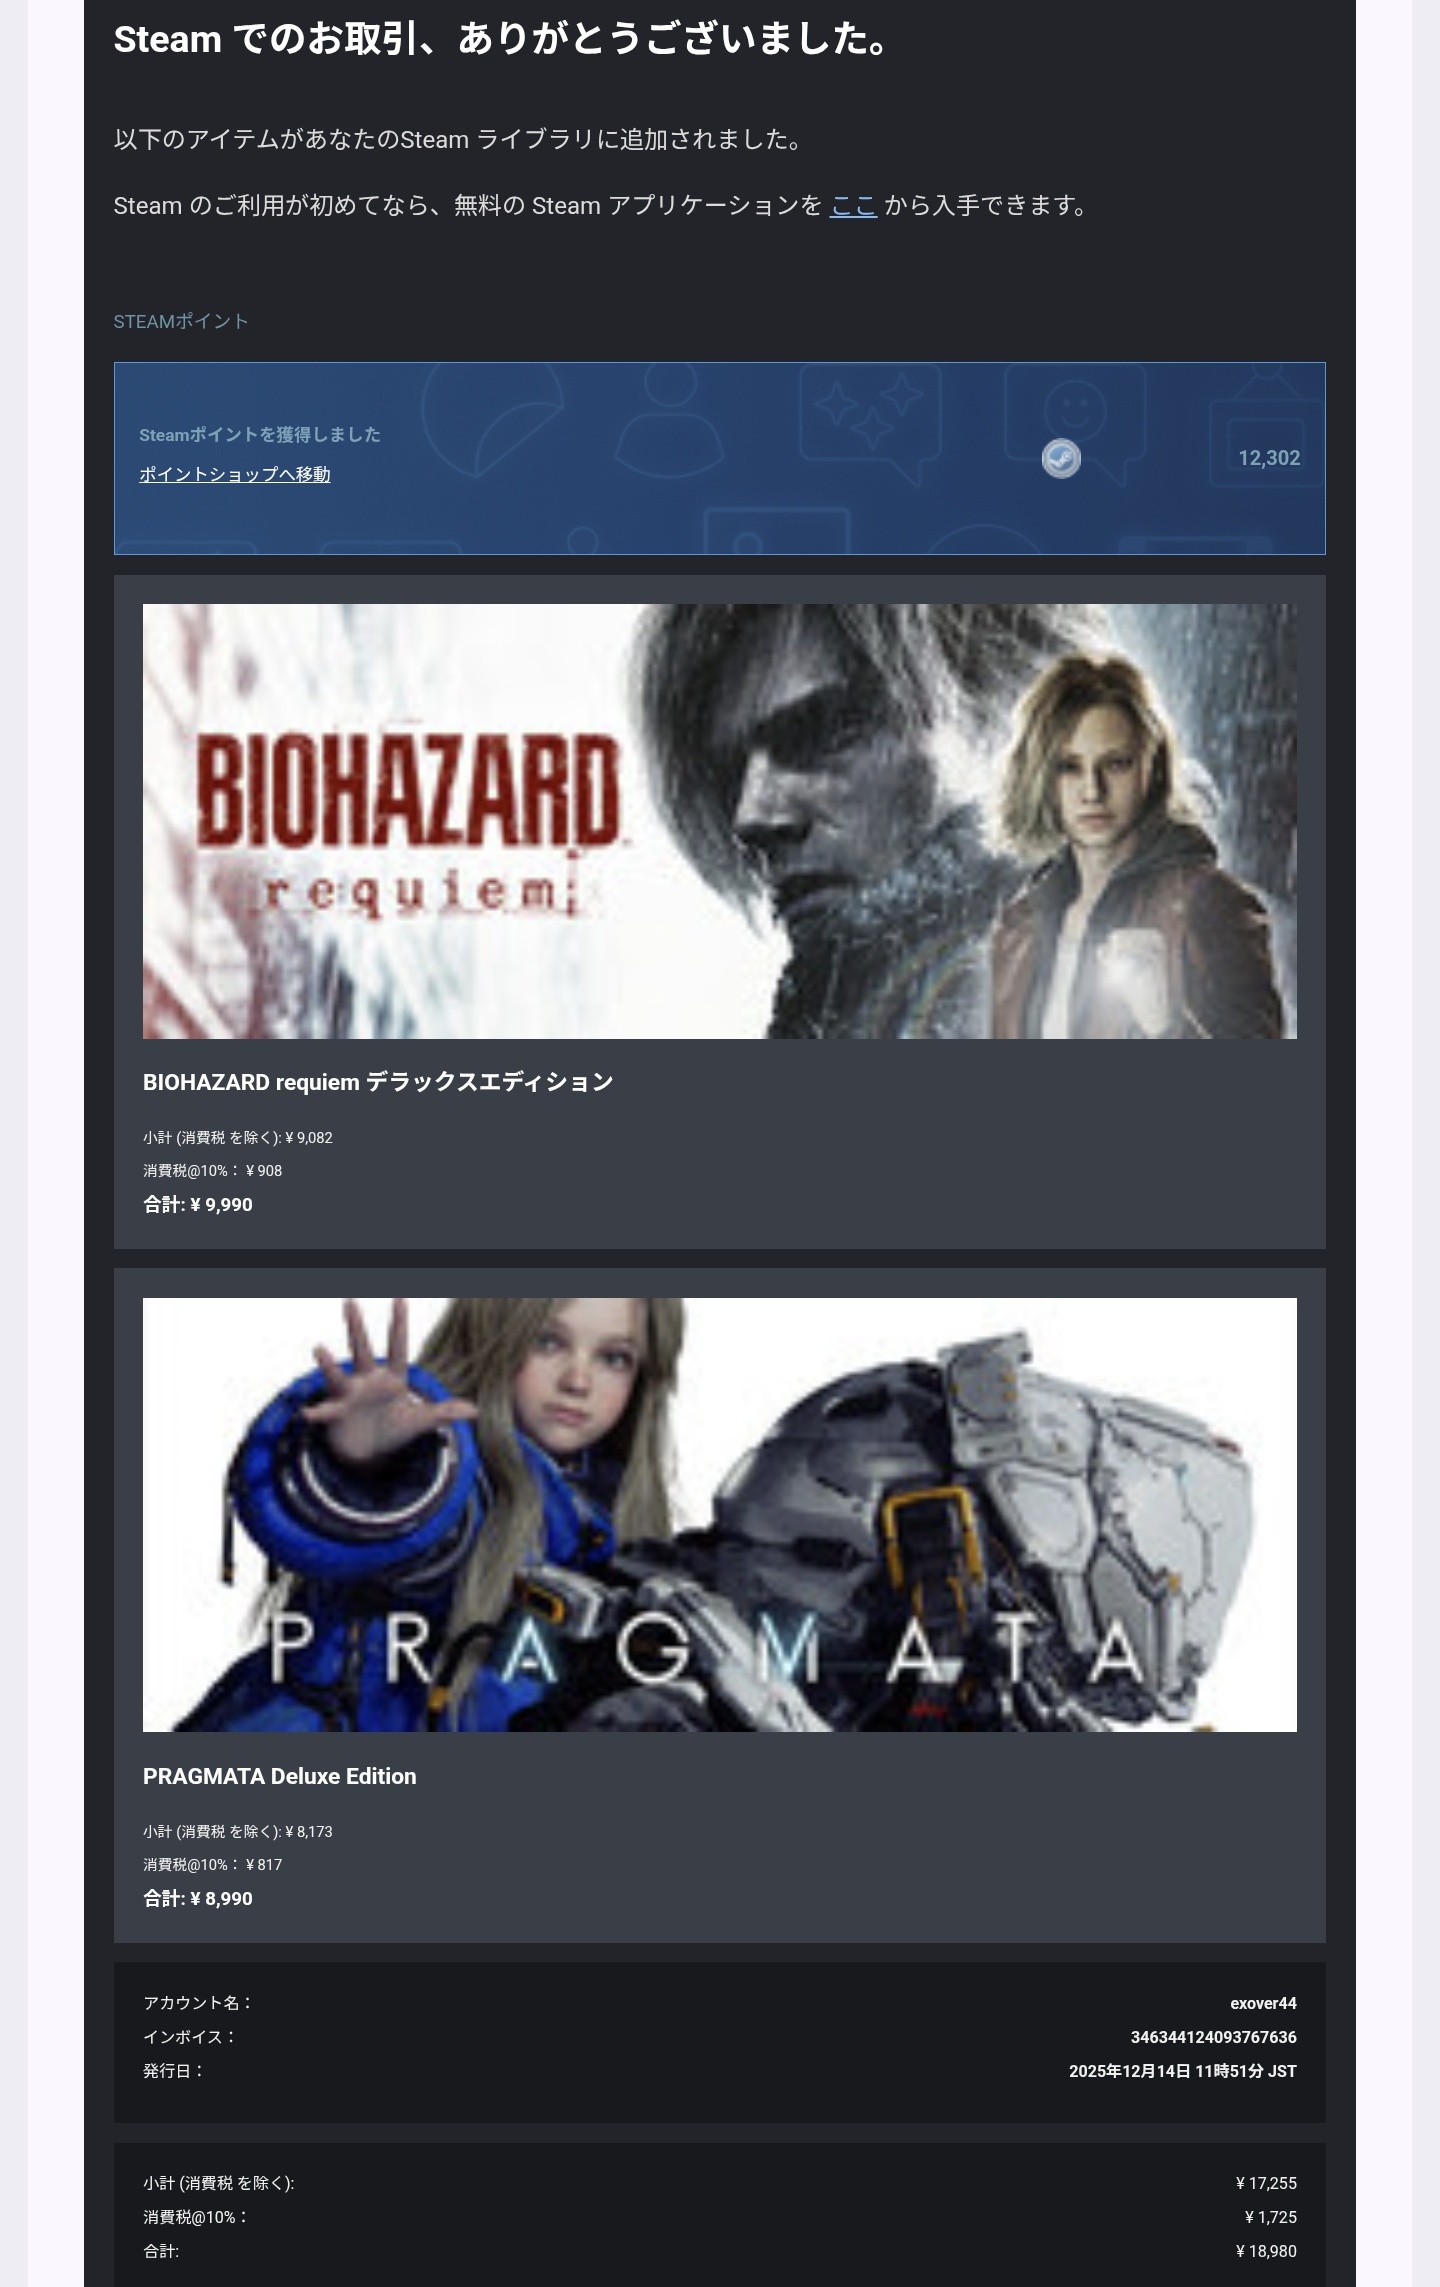This screenshot has width=1440, height=2287.
Task: Select order tax ¥ 1,725
Action: [x=1270, y=2217]
